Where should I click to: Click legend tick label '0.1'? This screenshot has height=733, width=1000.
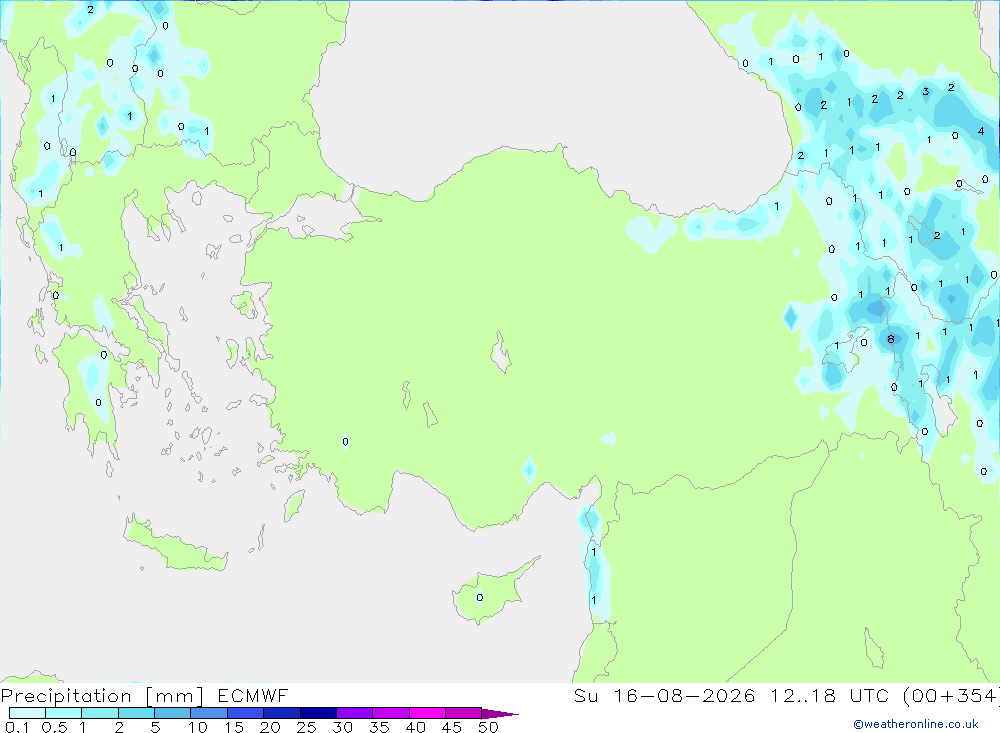[x=17, y=727]
